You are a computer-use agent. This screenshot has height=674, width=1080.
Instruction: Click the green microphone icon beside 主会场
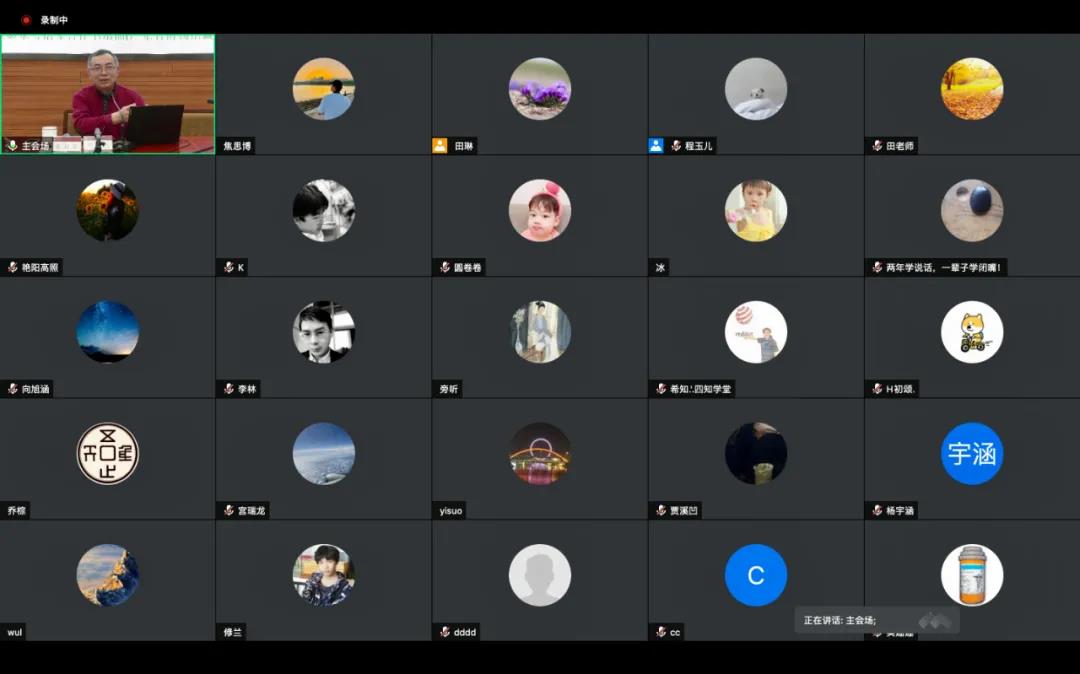pos(12,146)
